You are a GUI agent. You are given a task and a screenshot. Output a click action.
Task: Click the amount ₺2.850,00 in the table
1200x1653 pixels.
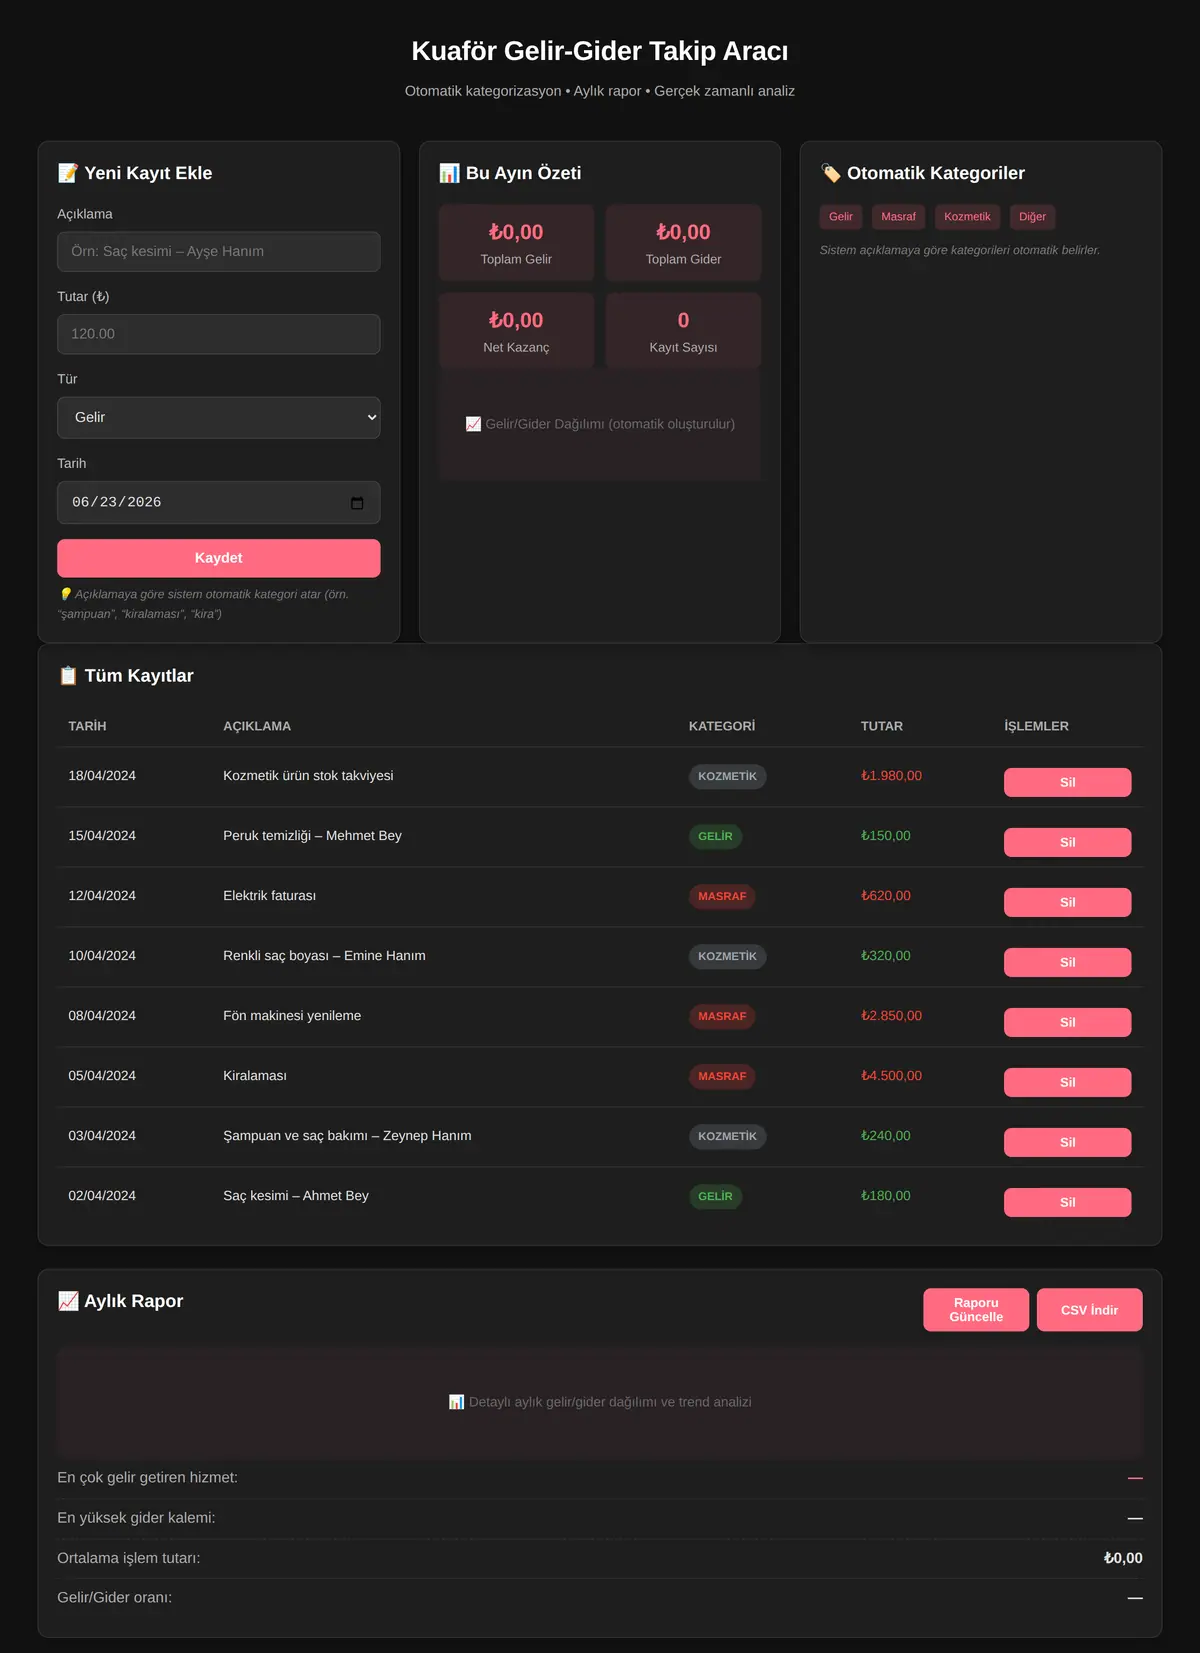(x=891, y=1016)
